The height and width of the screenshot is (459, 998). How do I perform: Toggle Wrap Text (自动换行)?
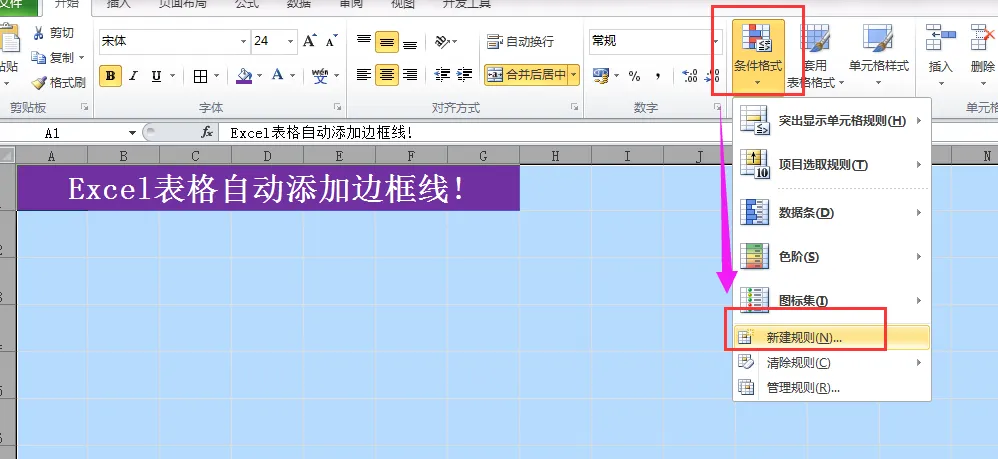pyautogui.click(x=521, y=41)
